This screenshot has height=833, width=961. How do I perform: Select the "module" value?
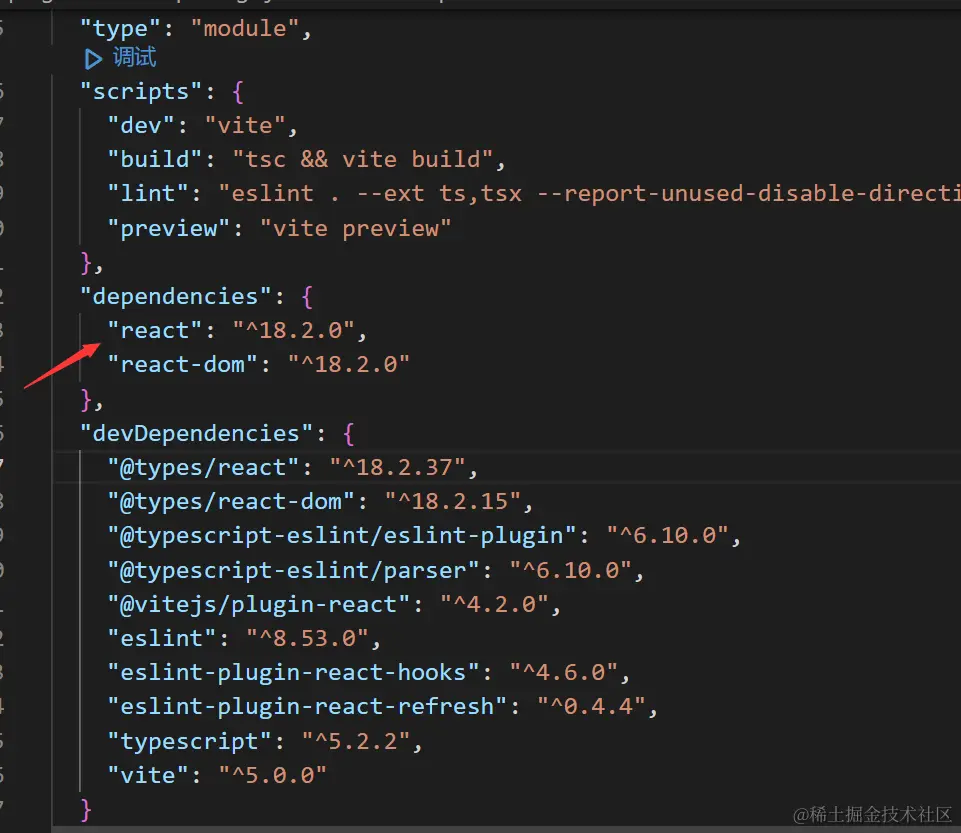[x=245, y=28]
